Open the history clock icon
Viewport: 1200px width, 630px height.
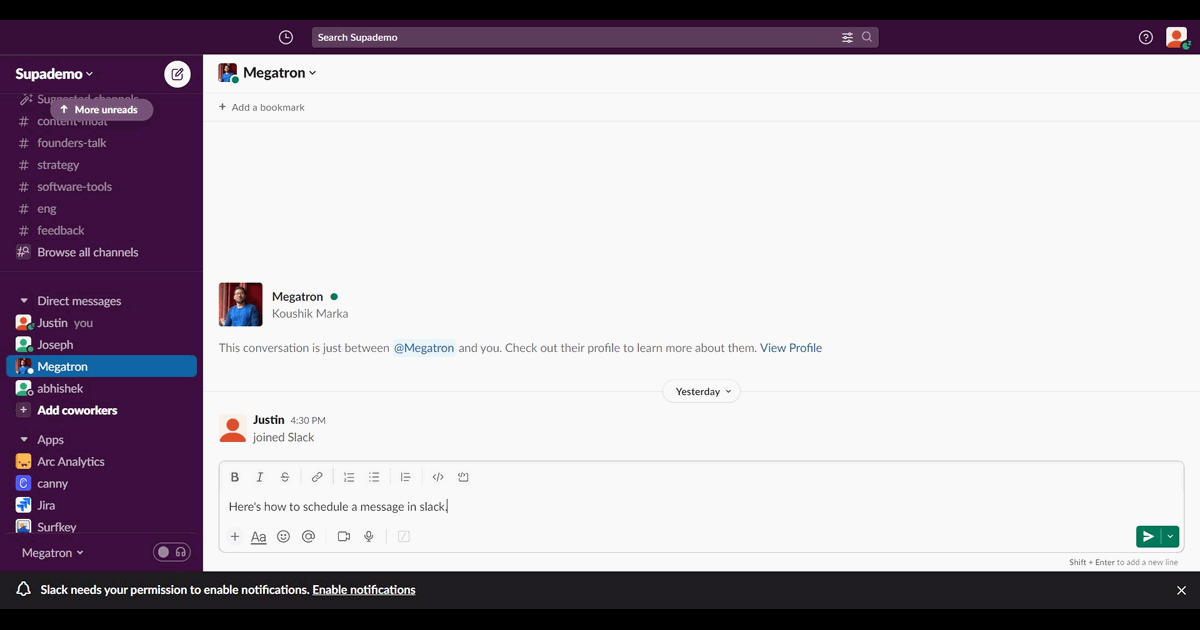tap(286, 37)
